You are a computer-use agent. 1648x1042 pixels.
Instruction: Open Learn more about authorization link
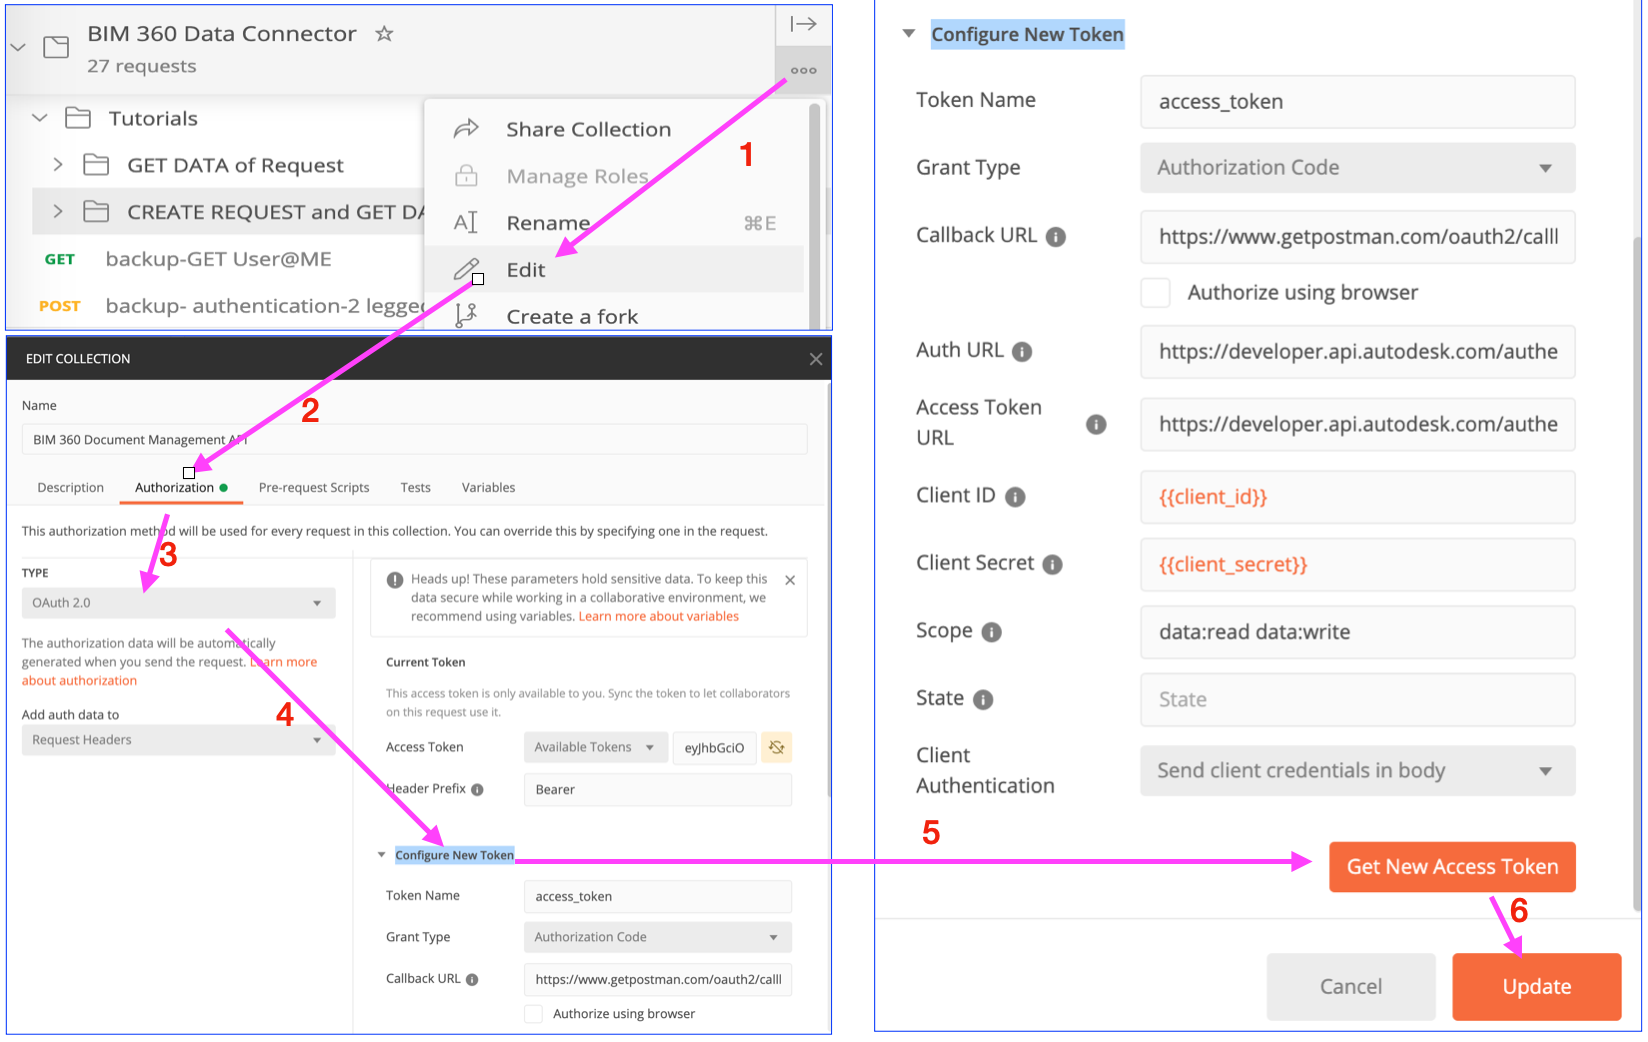[x=285, y=662]
